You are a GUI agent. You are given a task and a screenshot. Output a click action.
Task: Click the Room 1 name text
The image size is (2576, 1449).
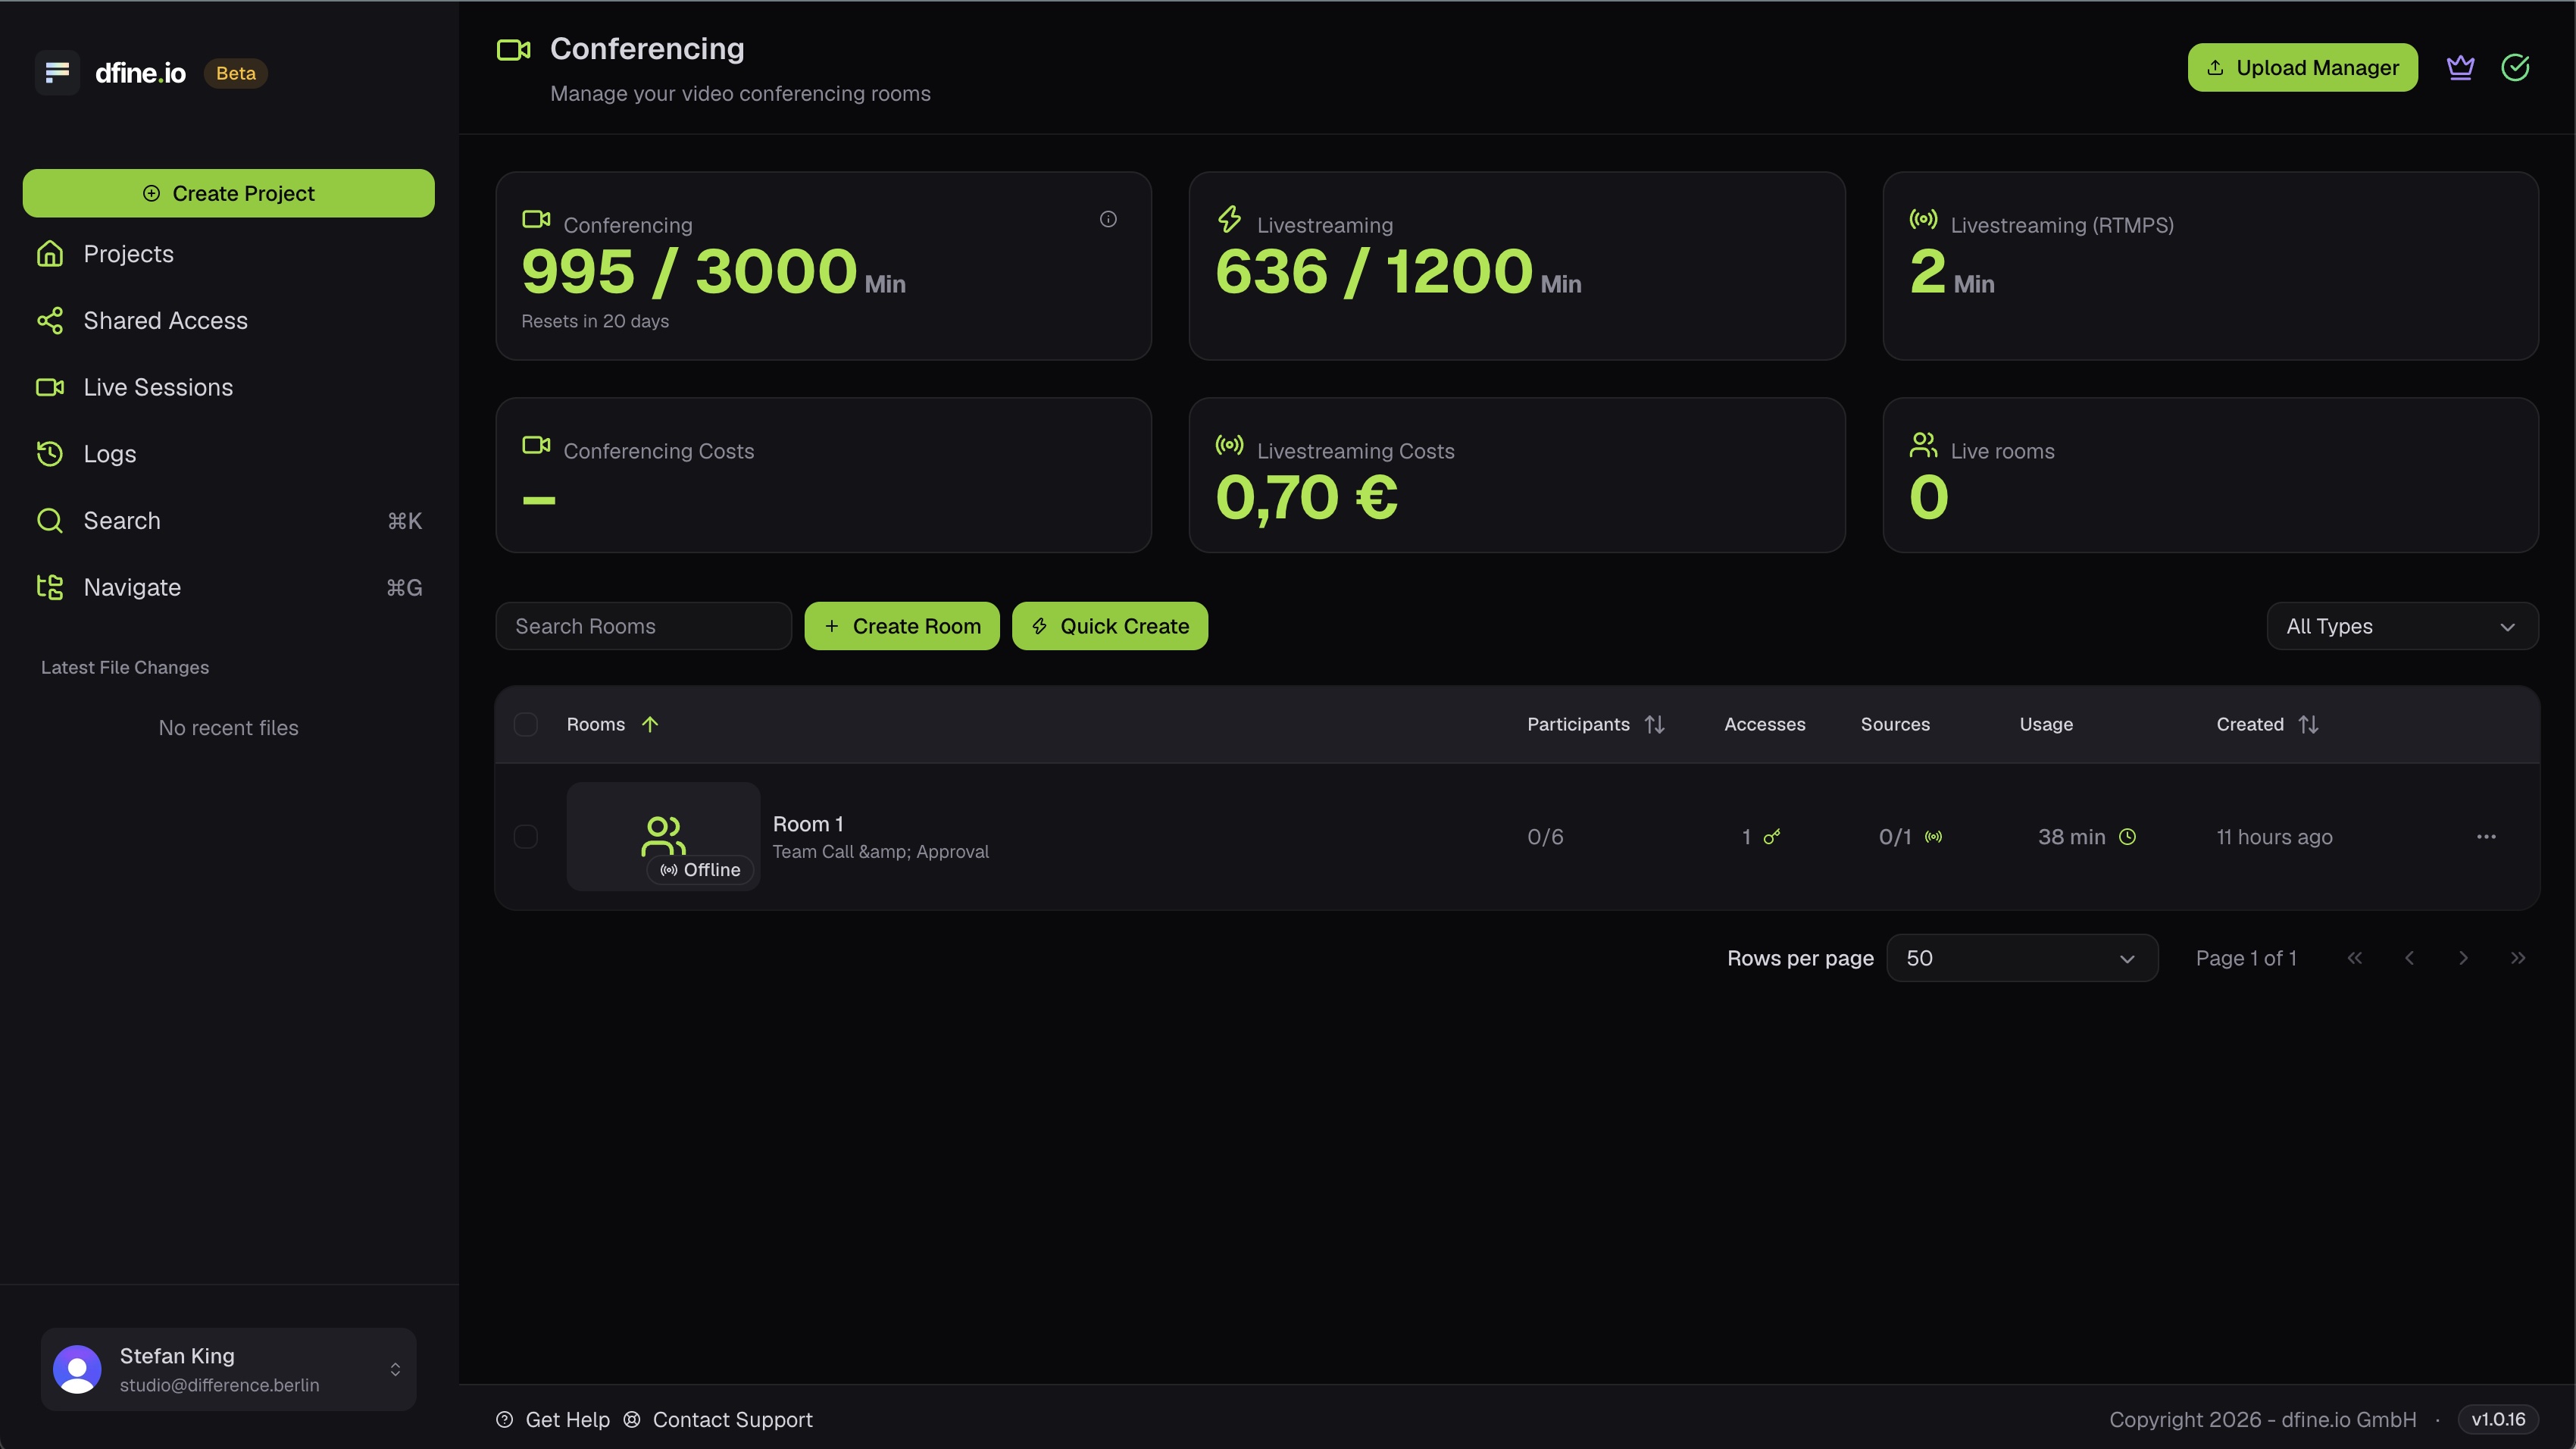[808, 824]
